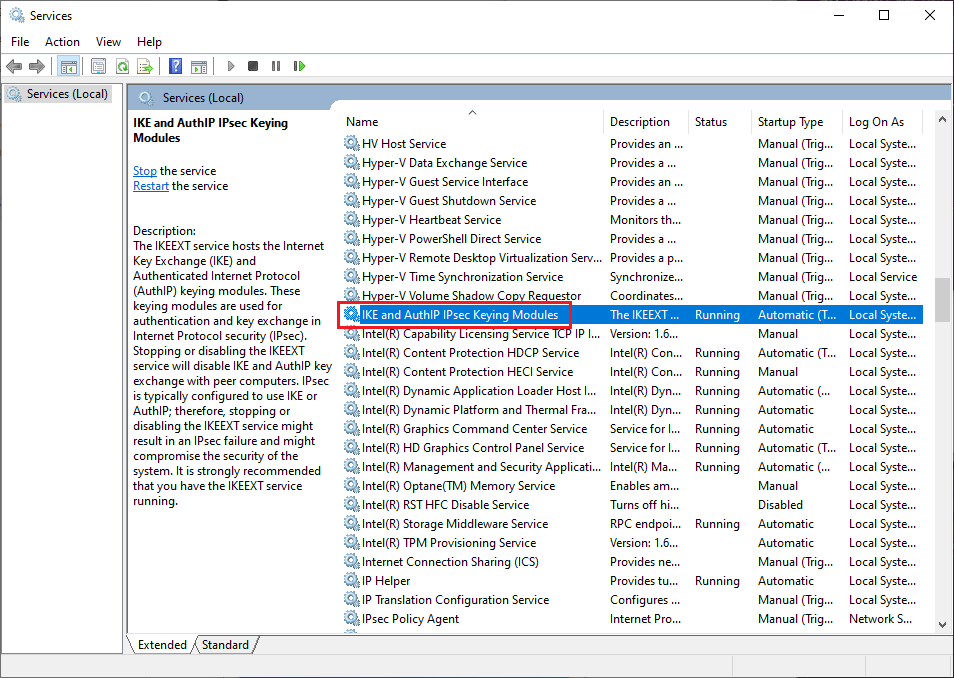Click the blue Help toolbar icon
The image size is (954, 678).
[x=175, y=66]
